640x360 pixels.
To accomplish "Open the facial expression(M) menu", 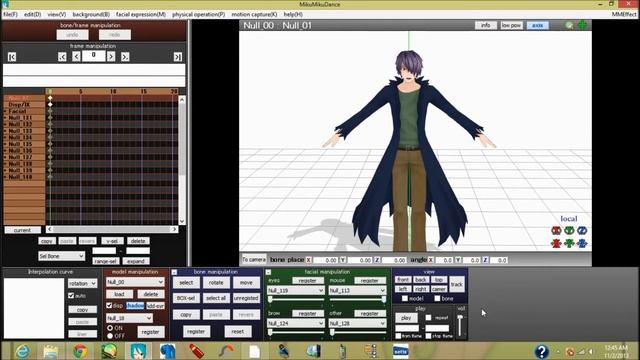I will coord(141,14).
